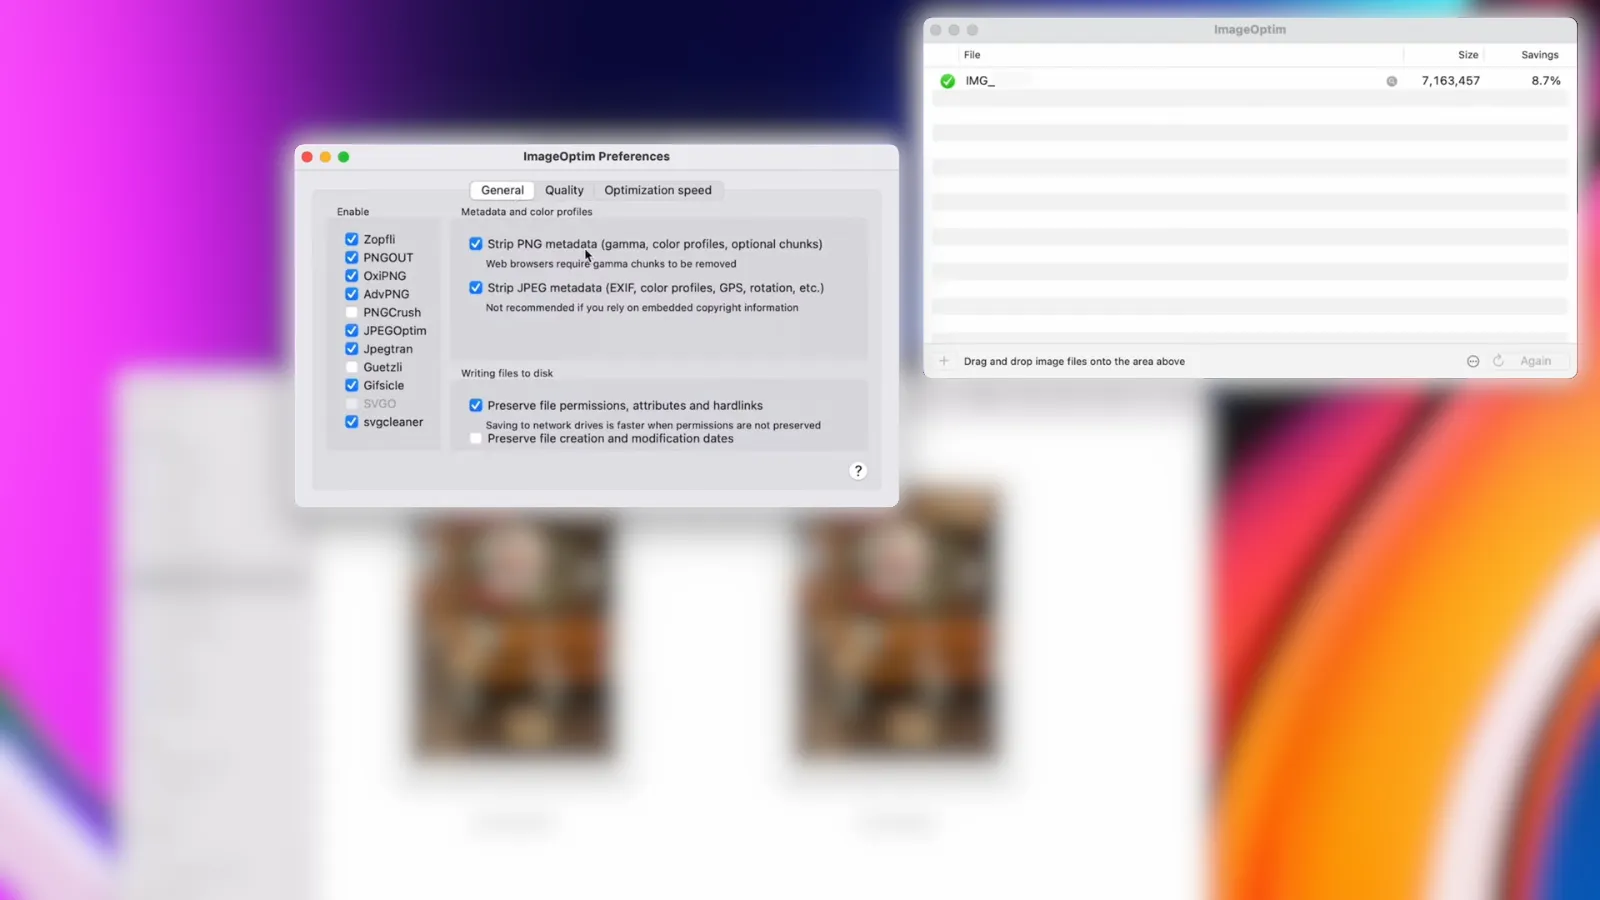The width and height of the screenshot is (1600, 900).
Task: Select the IMG_ file row
Action: click(x=1250, y=81)
